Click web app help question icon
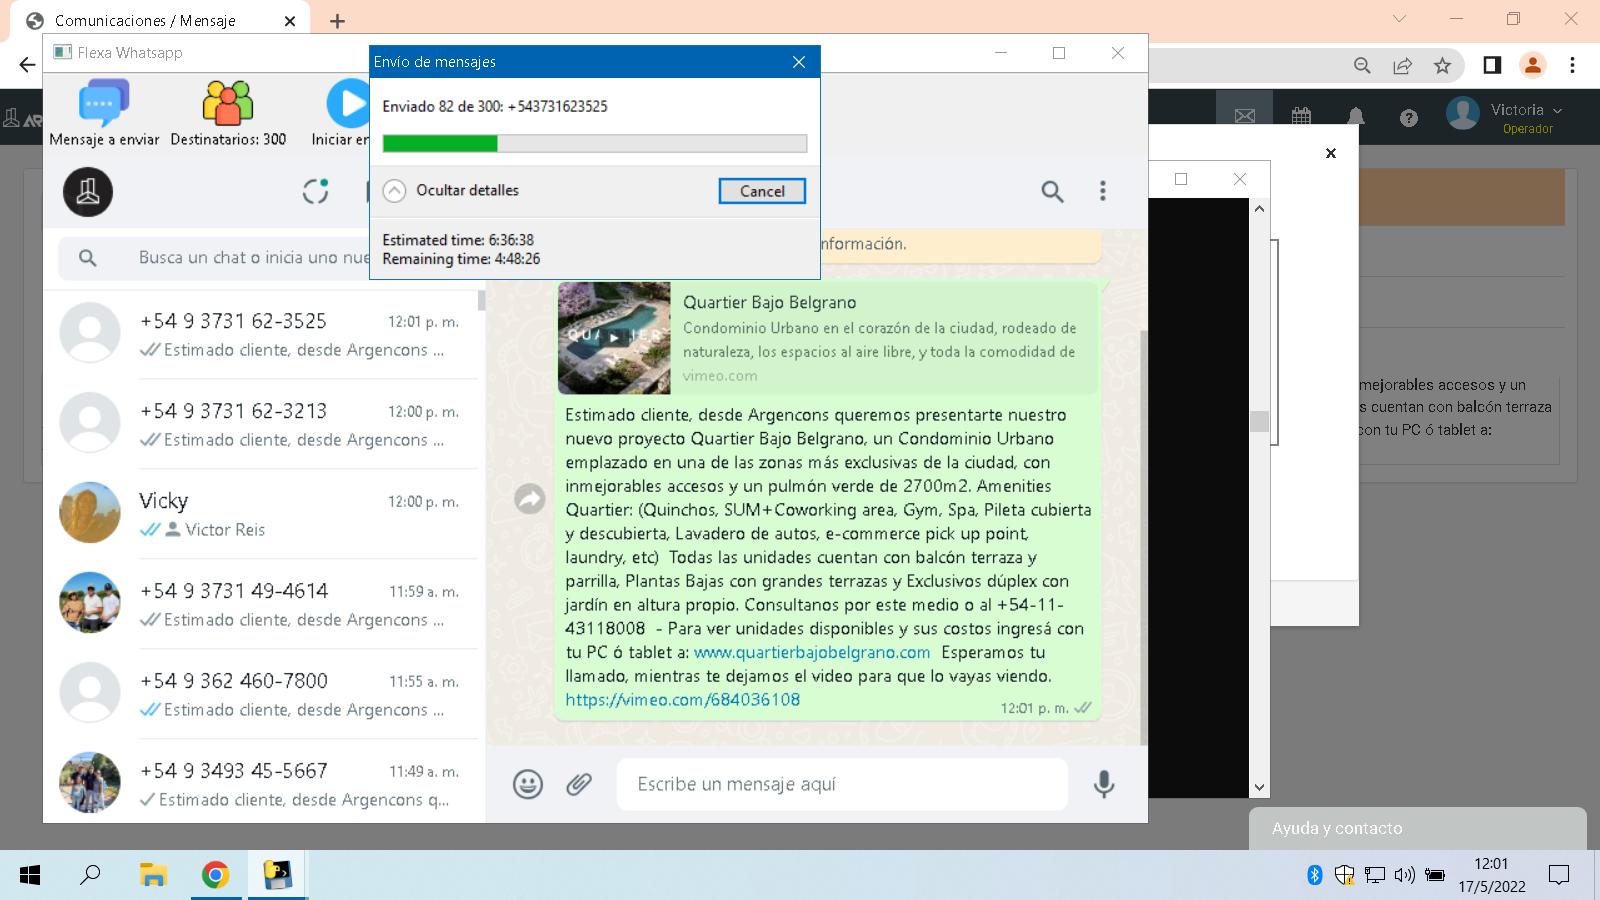 click(x=1409, y=118)
